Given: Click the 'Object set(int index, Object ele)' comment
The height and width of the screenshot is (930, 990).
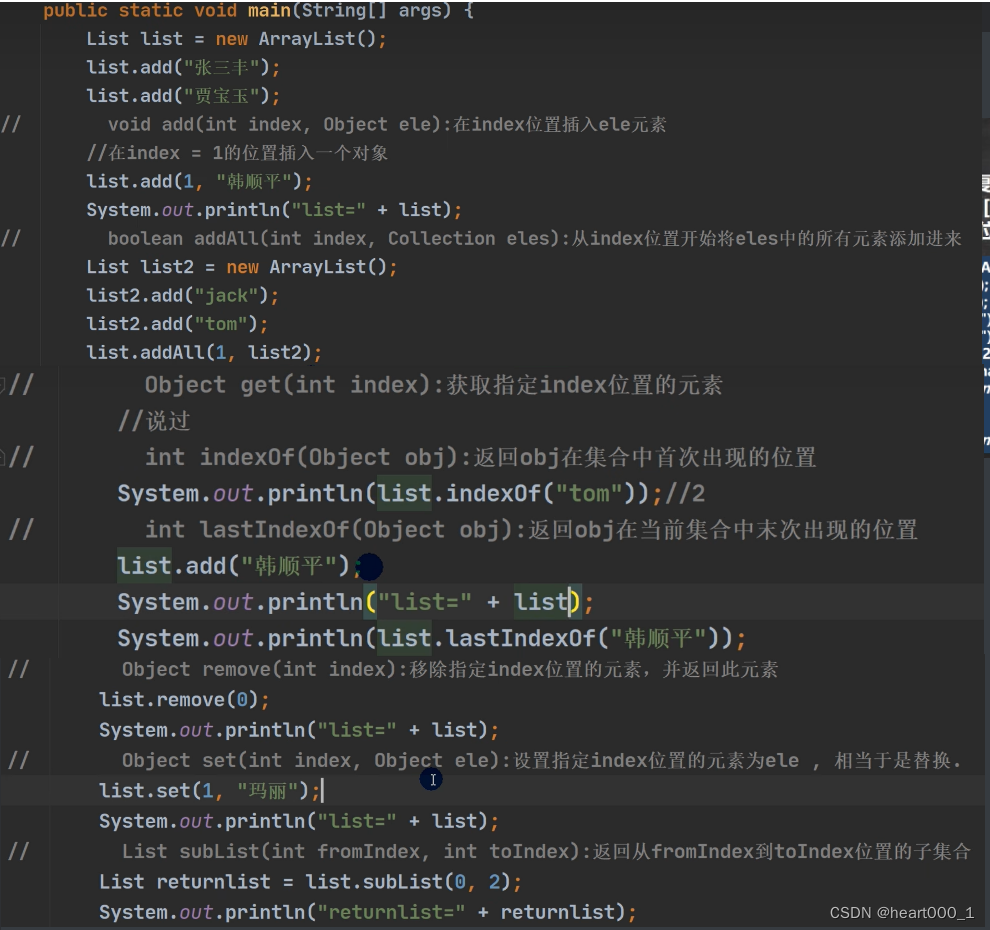Looking at the screenshot, I should pyautogui.click(x=541, y=760).
